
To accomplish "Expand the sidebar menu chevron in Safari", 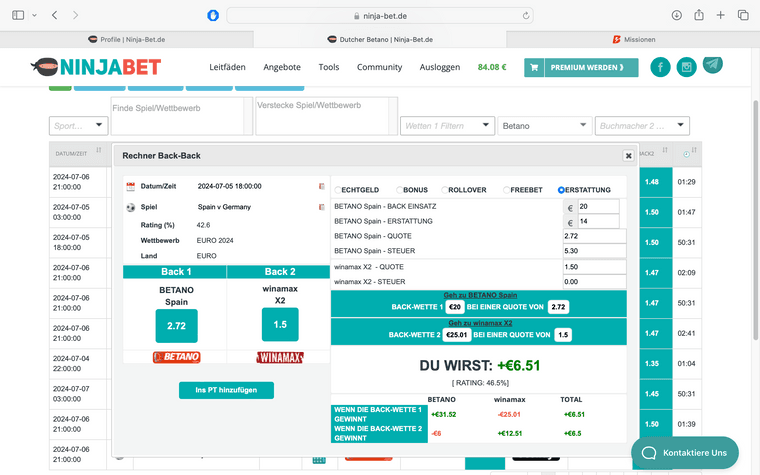I will (34, 15).
